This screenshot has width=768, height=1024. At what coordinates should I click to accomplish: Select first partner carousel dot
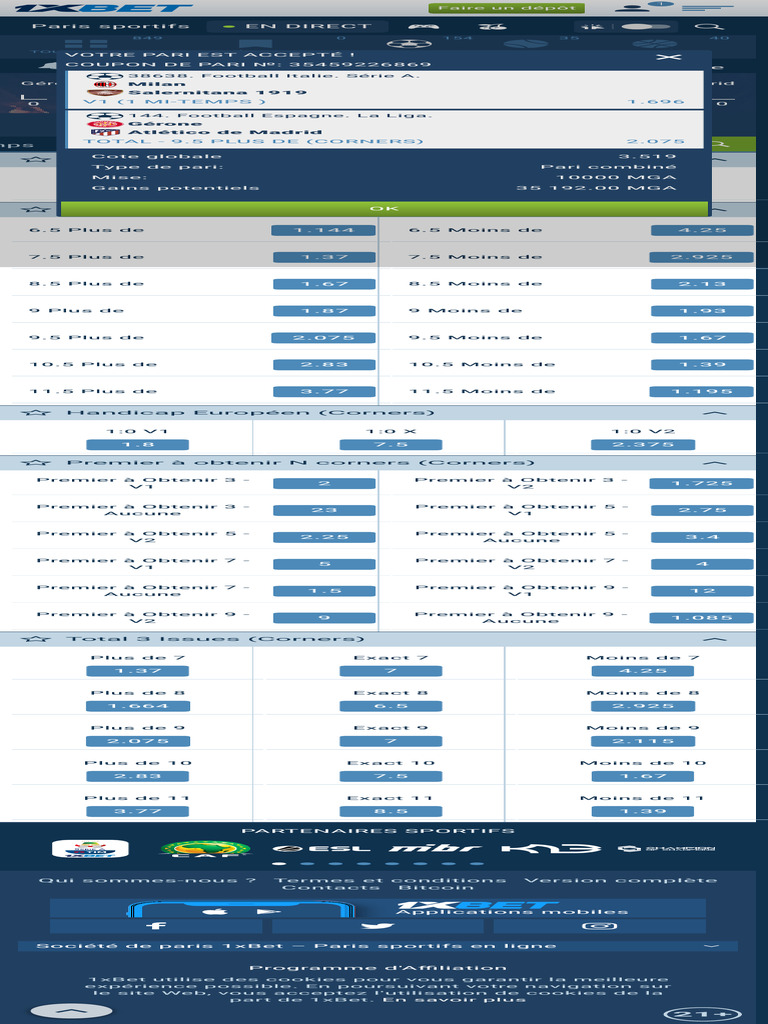point(279,863)
